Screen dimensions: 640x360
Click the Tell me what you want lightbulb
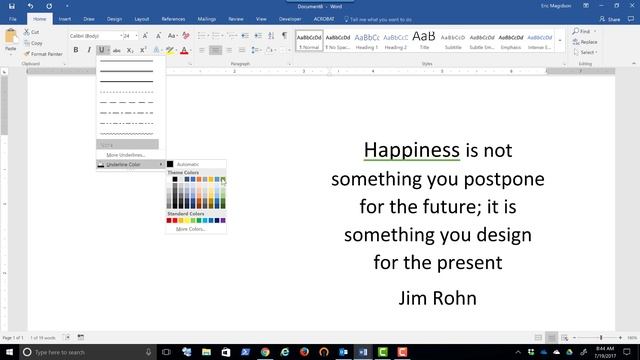347,19
